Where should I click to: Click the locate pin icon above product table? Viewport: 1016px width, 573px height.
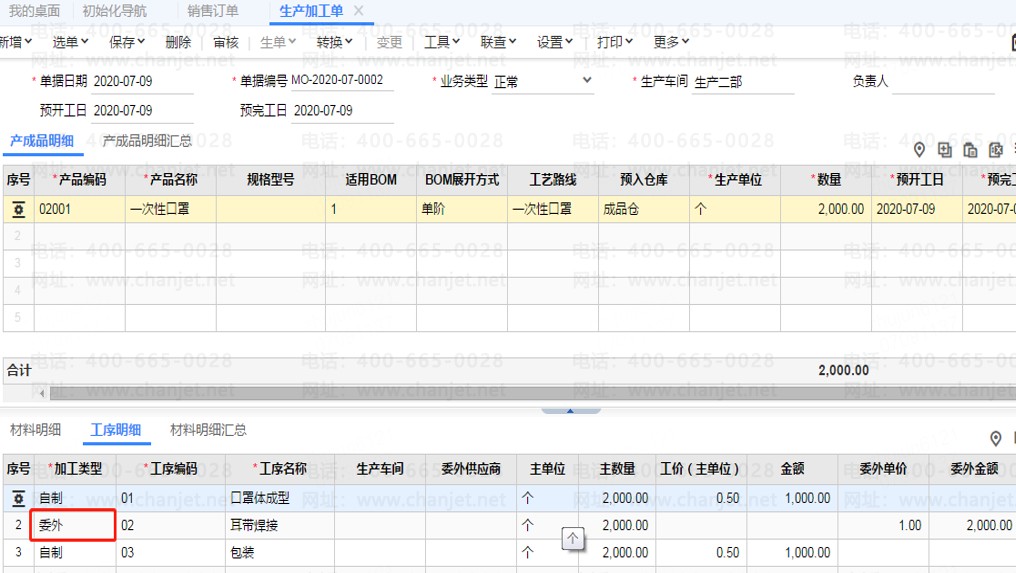920,150
